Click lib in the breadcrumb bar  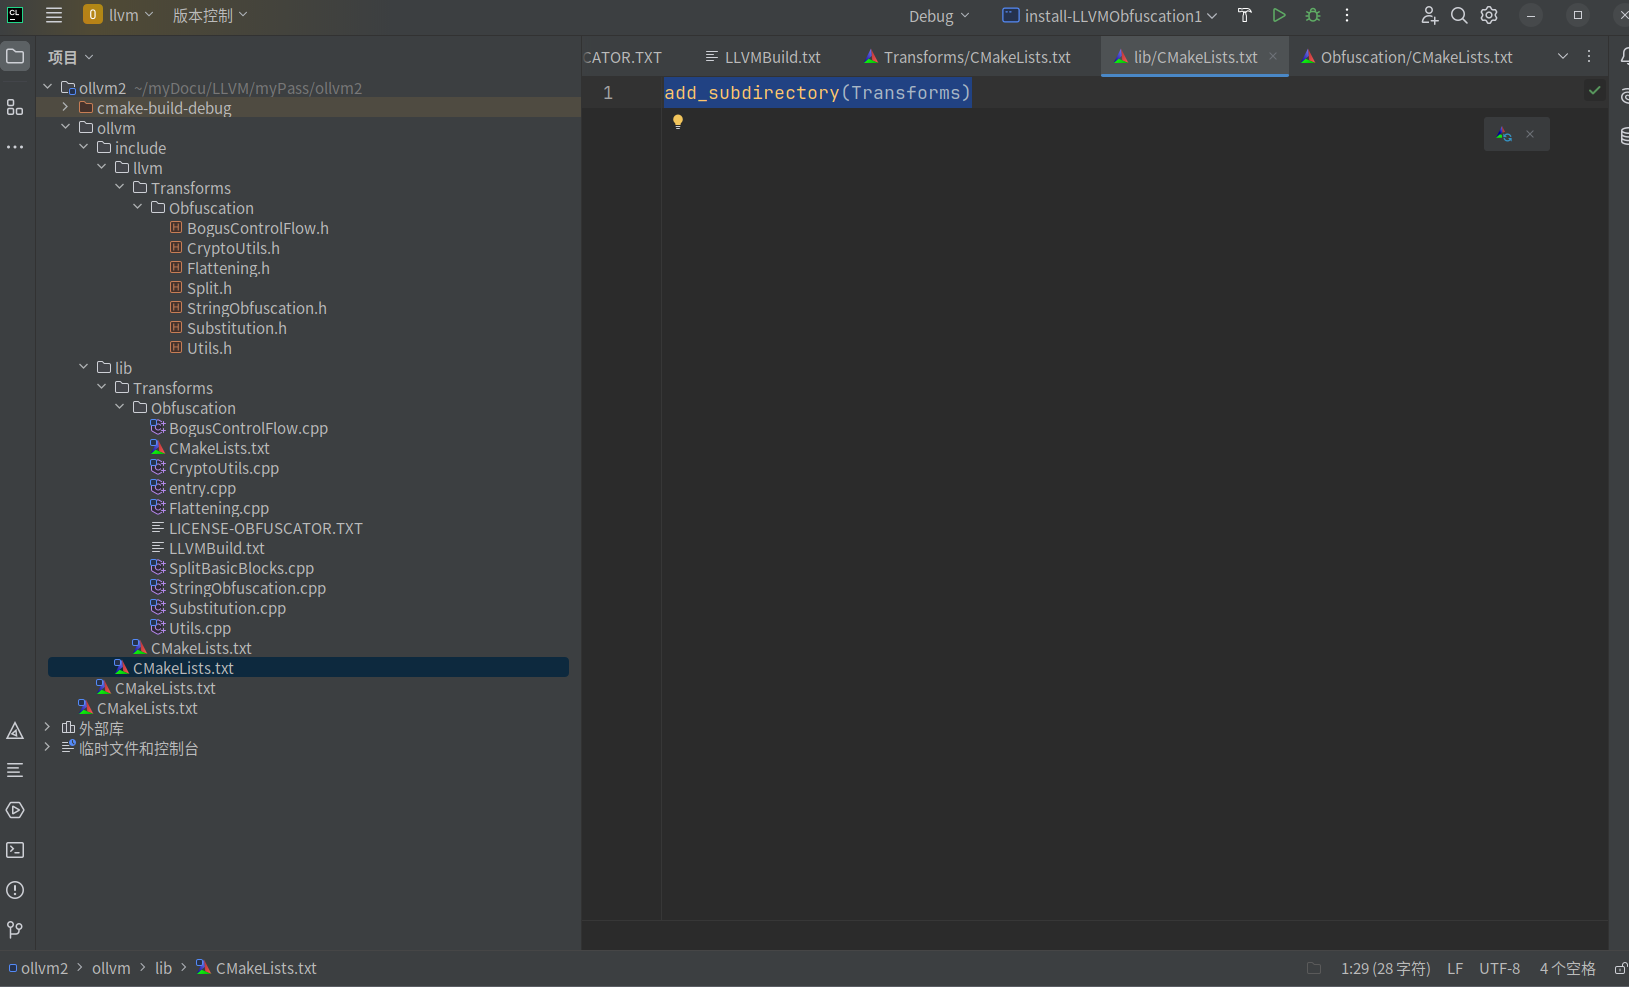coord(163,968)
